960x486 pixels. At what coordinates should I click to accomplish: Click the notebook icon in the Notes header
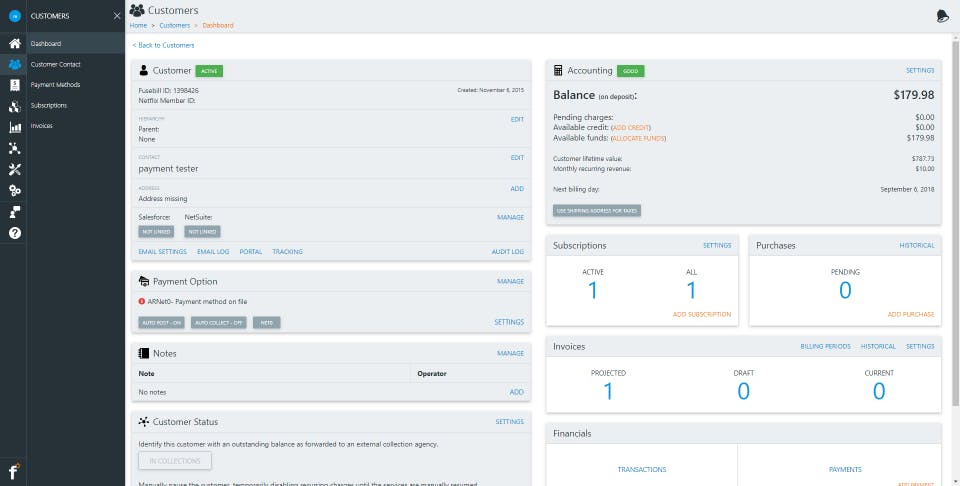(144, 353)
